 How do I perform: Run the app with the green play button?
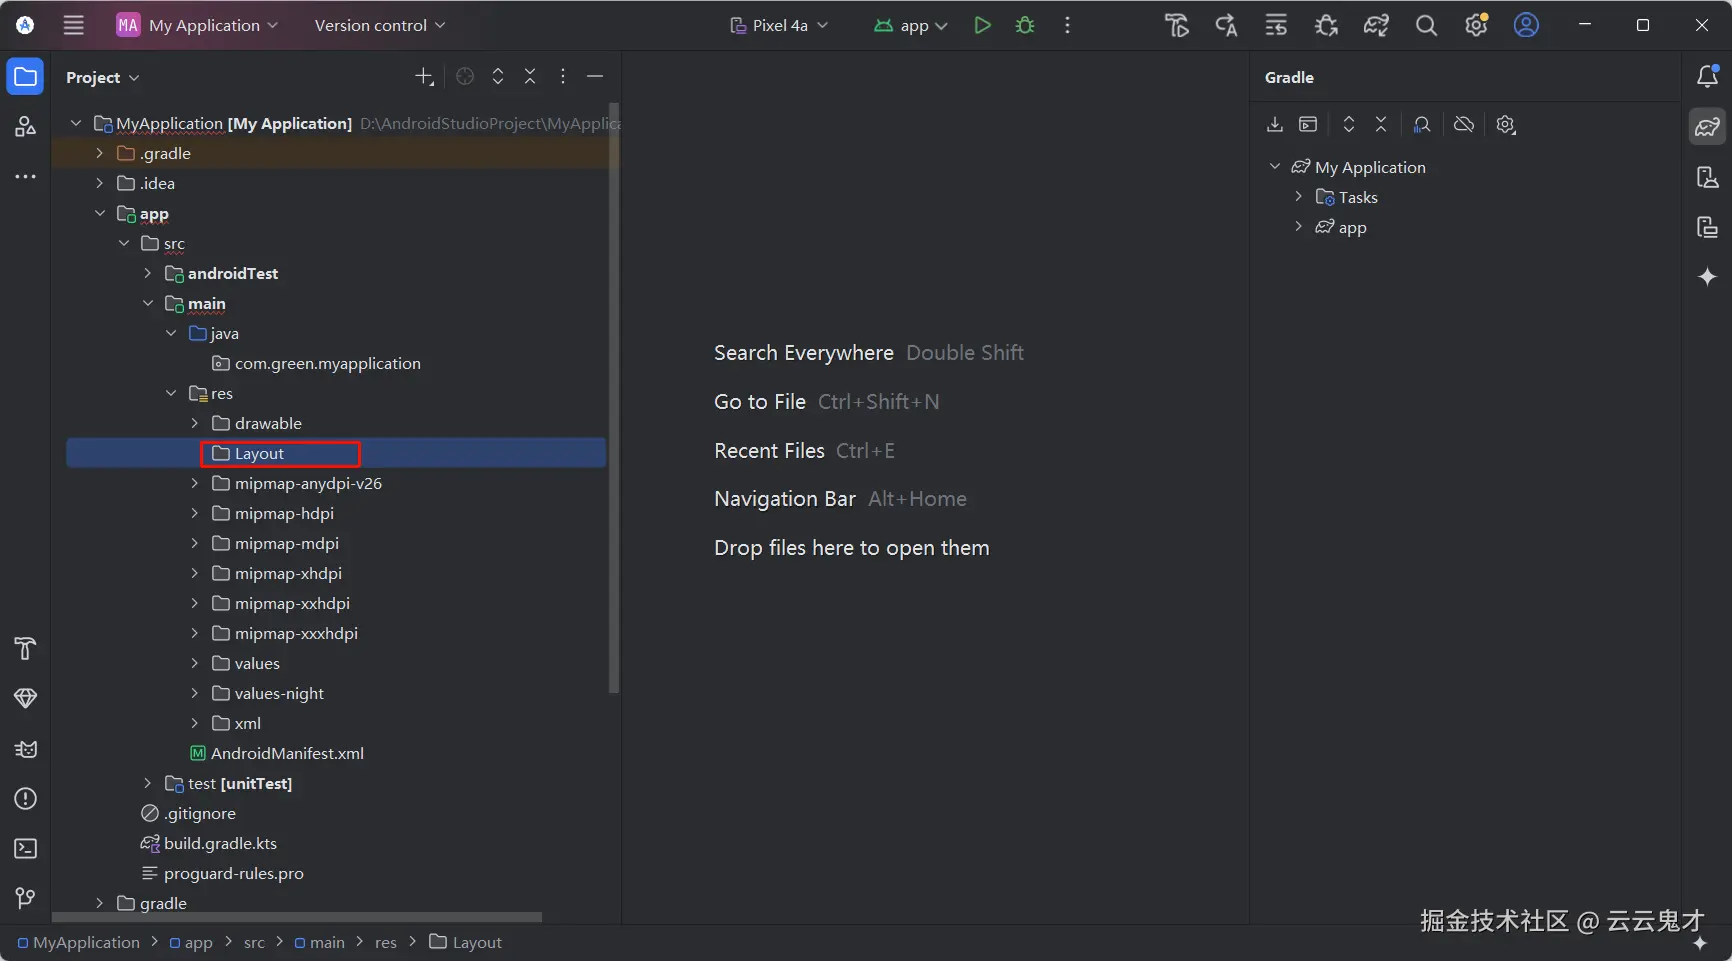click(x=982, y=25)
